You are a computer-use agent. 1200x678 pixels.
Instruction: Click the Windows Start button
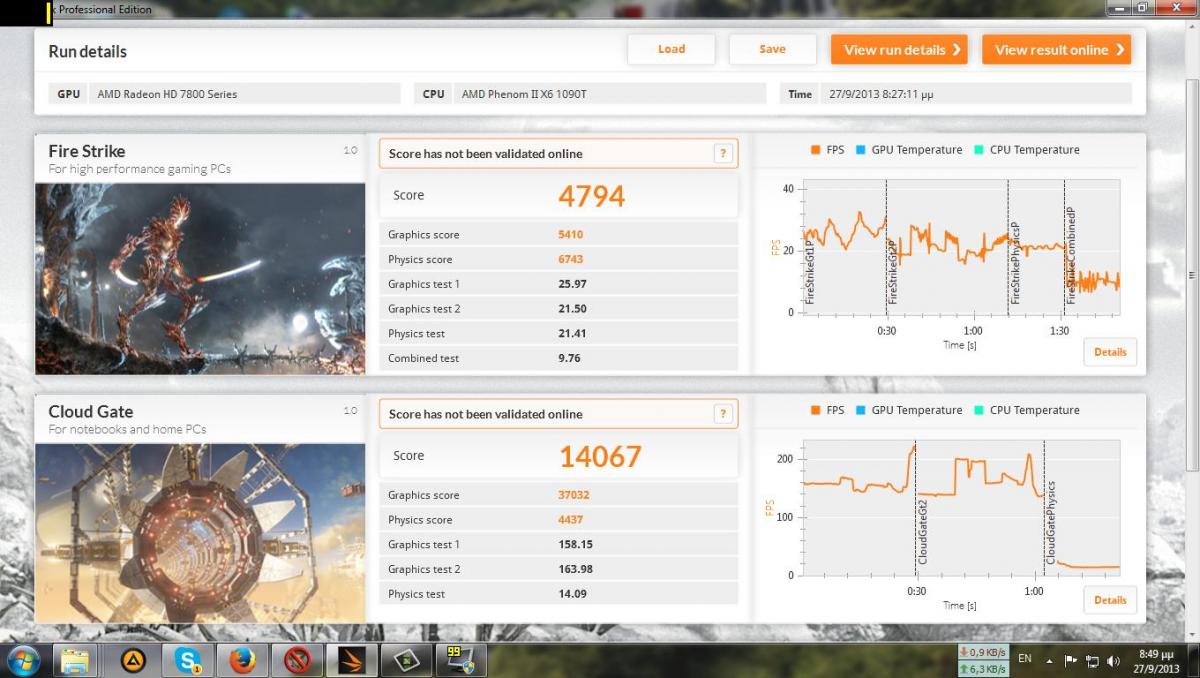tap(22, 660)
